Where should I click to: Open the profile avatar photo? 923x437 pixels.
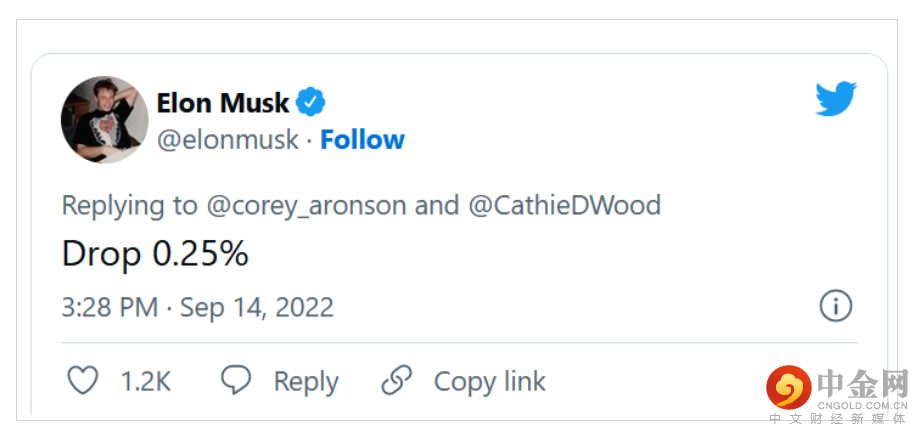pyautogui.click(x=104, y=119)
